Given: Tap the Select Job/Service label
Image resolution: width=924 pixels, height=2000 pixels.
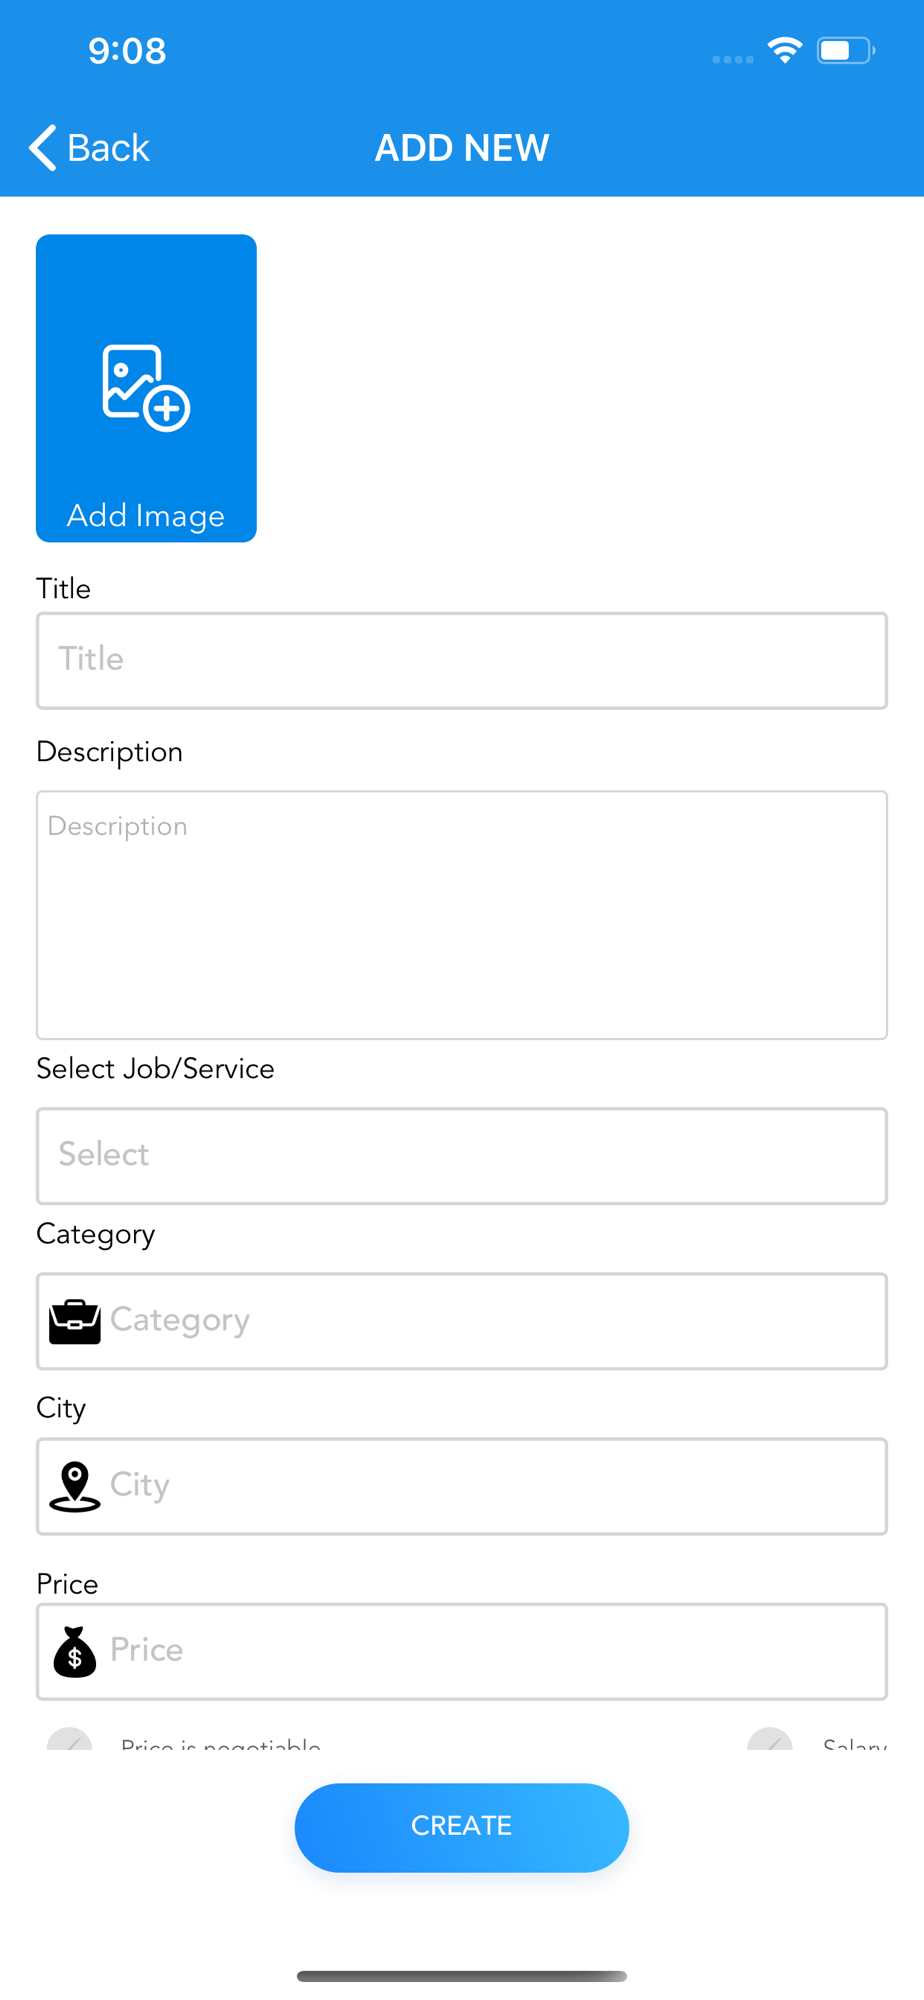Looking at the screenshot, I should [155, 1069].
